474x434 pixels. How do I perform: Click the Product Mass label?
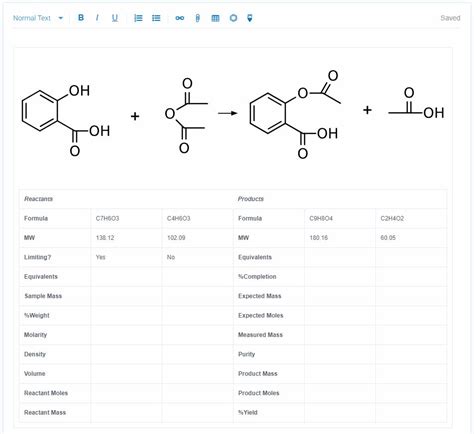pyautogui.click(x=257, y=373)
